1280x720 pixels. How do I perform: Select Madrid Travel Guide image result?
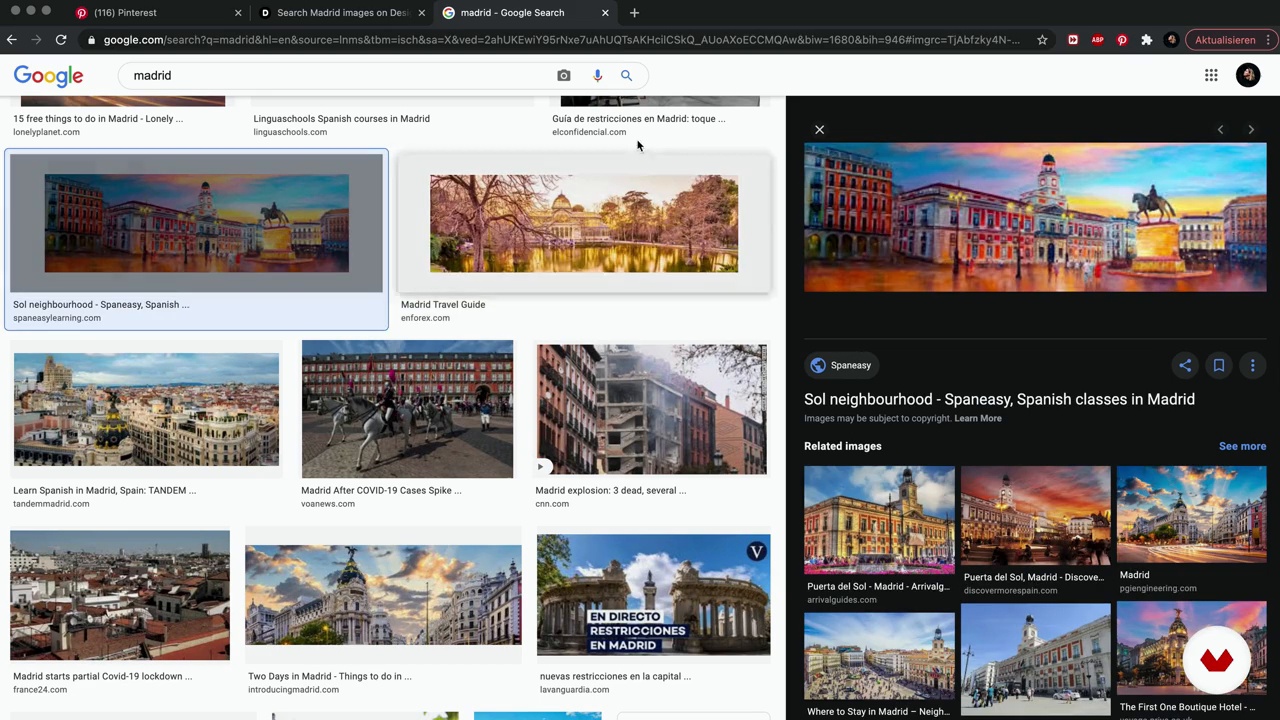584,223
